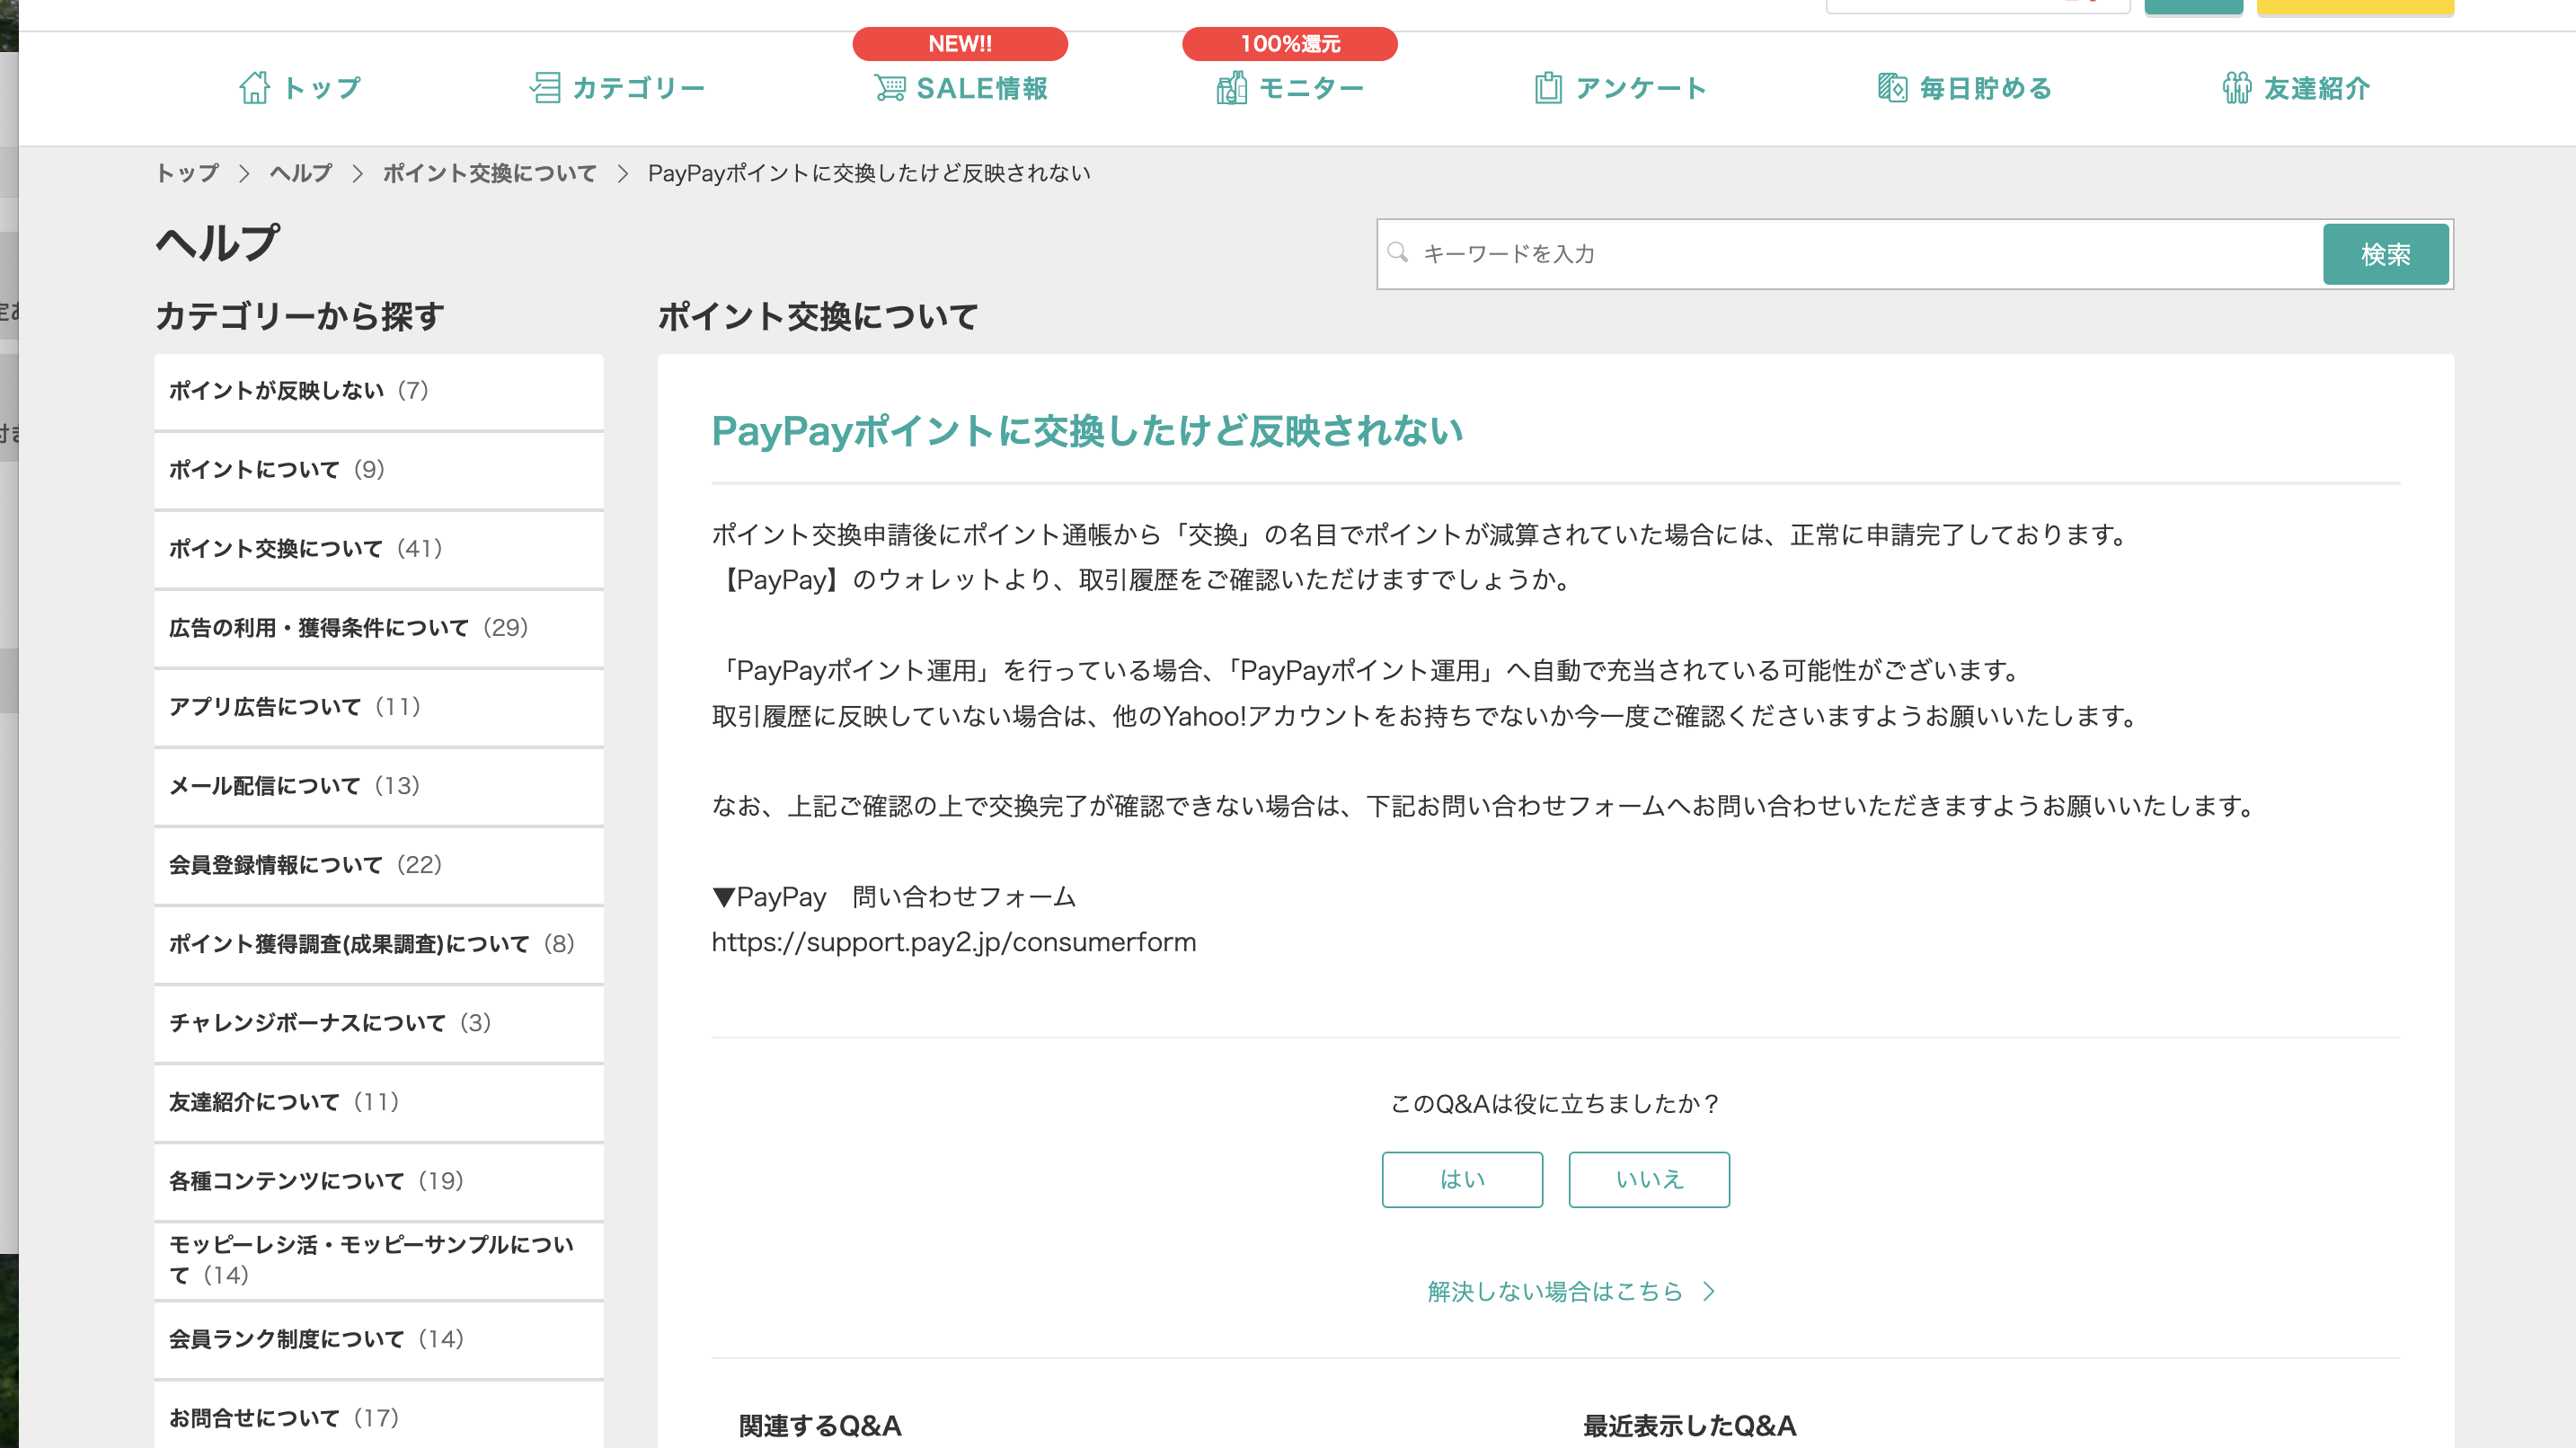
Task: Click the ヘルプ breadcrumb link
Action: coord(300,173)
